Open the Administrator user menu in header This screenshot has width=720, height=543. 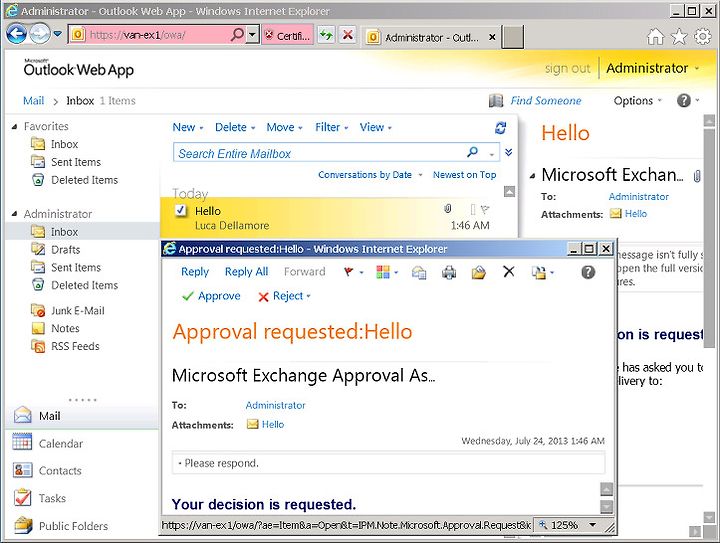[652, 68]
